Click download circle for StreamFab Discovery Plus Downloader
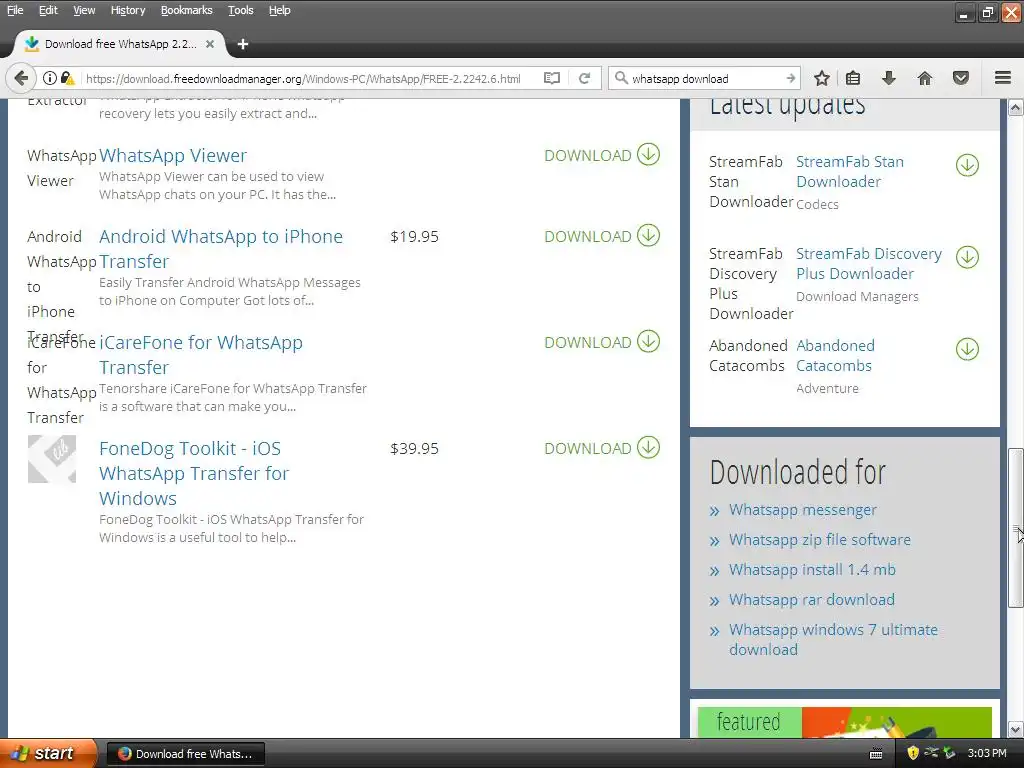The image size is (1024, 768). 967,257
